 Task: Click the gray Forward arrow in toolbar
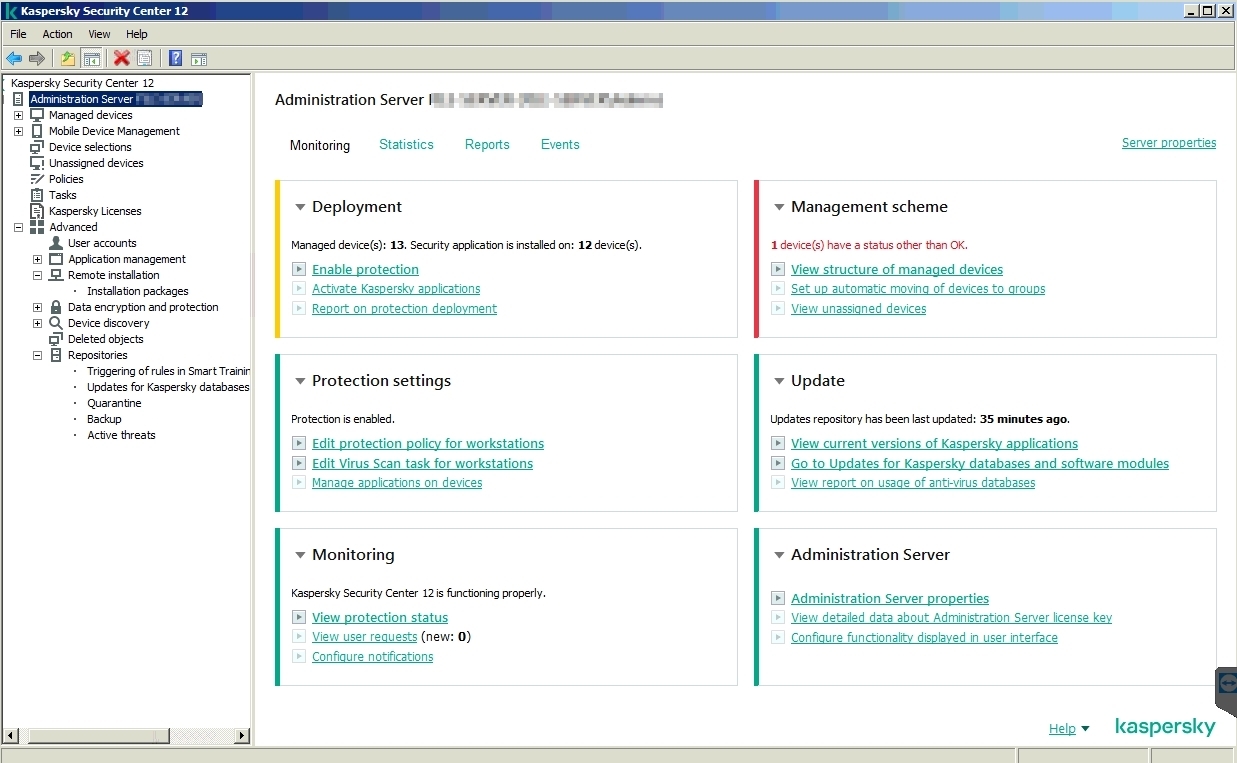pos(37,59)
